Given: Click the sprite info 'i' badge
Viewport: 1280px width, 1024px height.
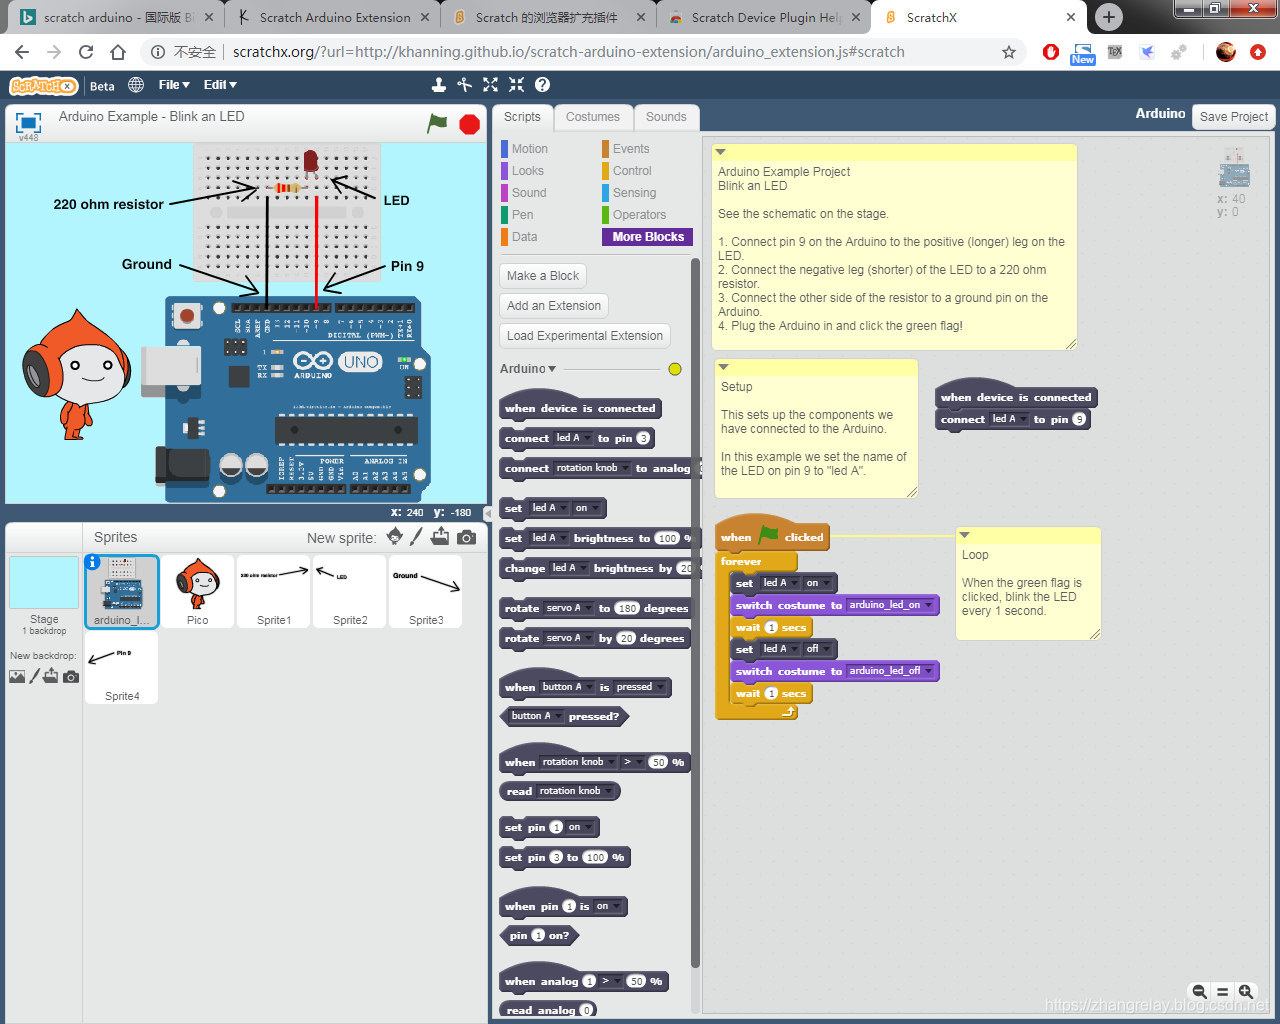Looking at the screenshot, I should pyautogui.click(x=93, y=563).
